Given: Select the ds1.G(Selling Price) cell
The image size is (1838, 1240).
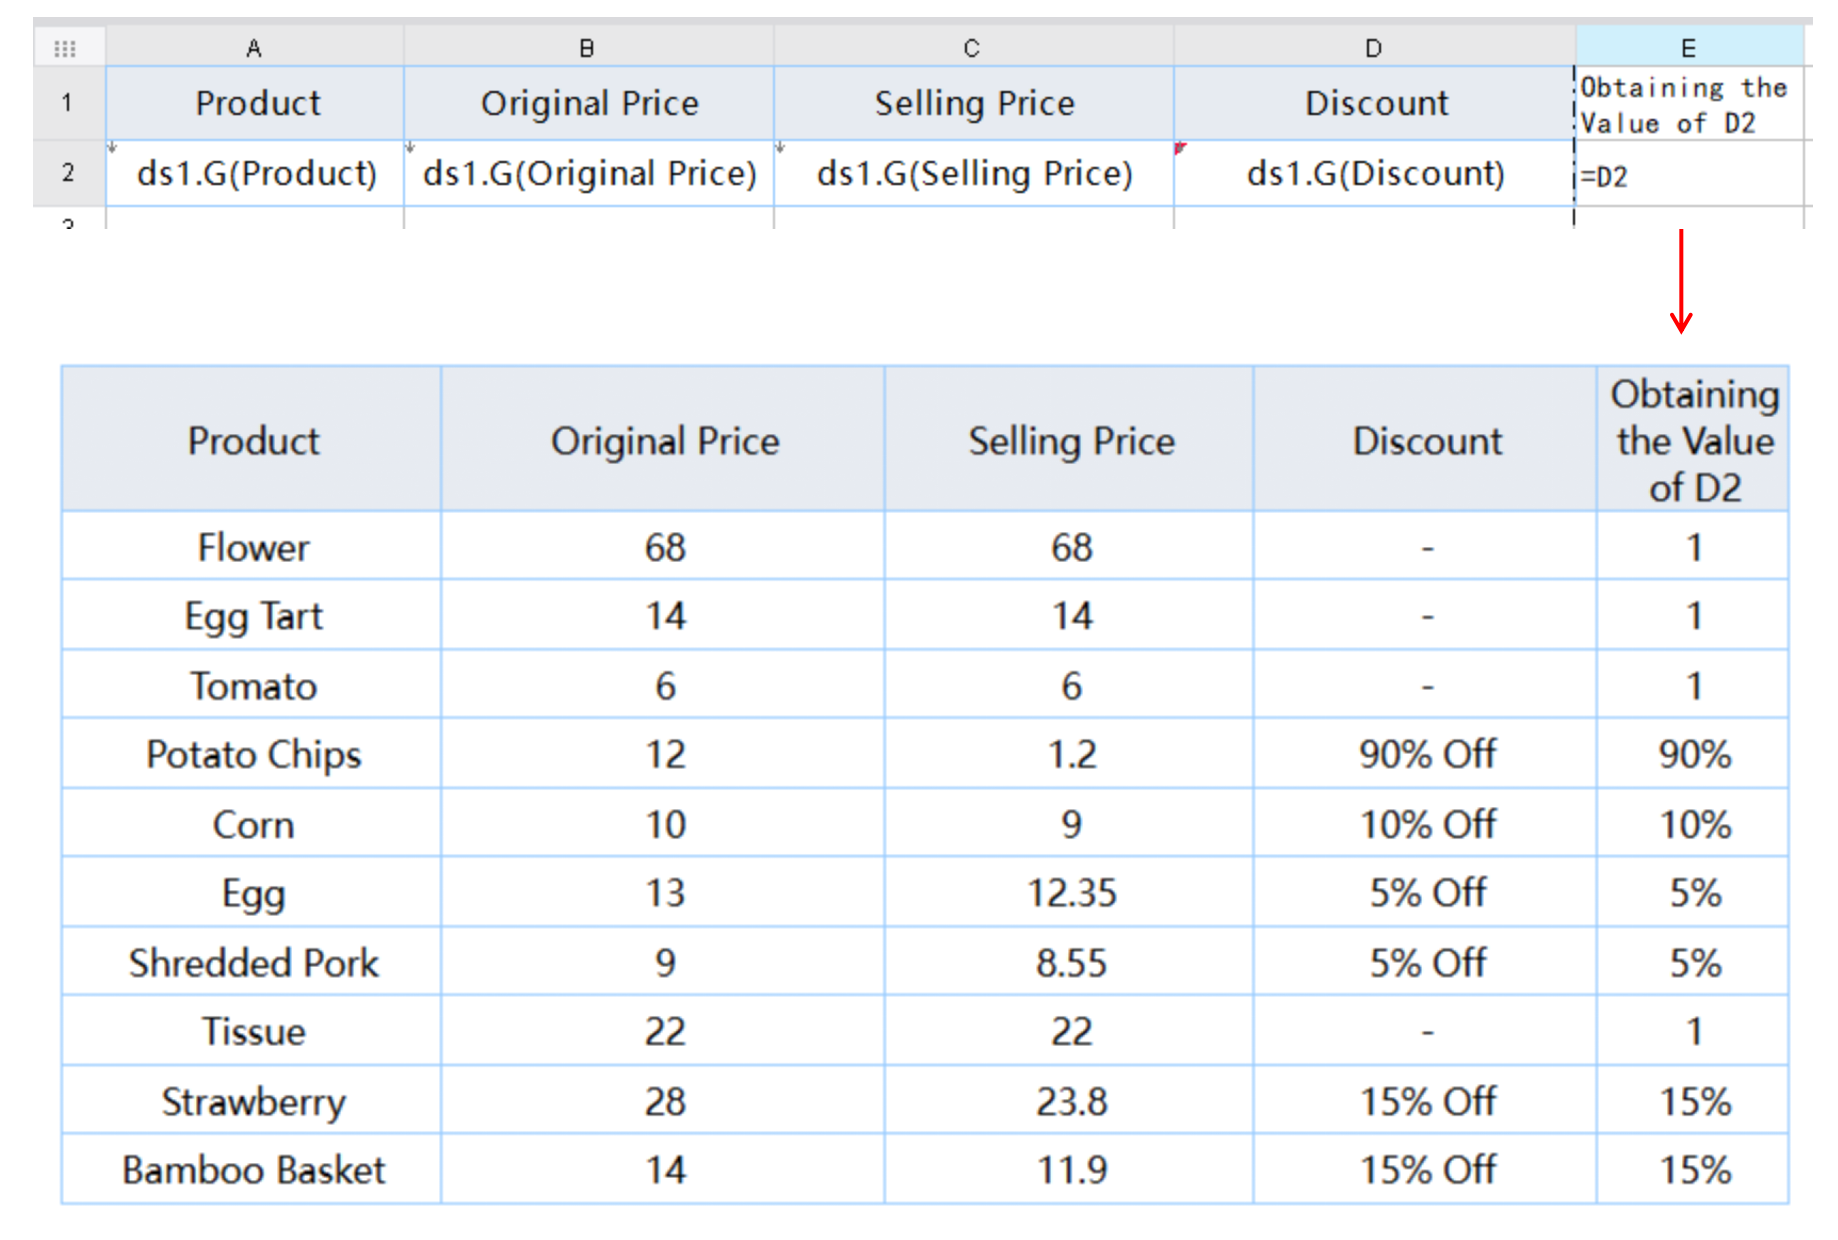Looking at the screenshot, I should point(973,173).
